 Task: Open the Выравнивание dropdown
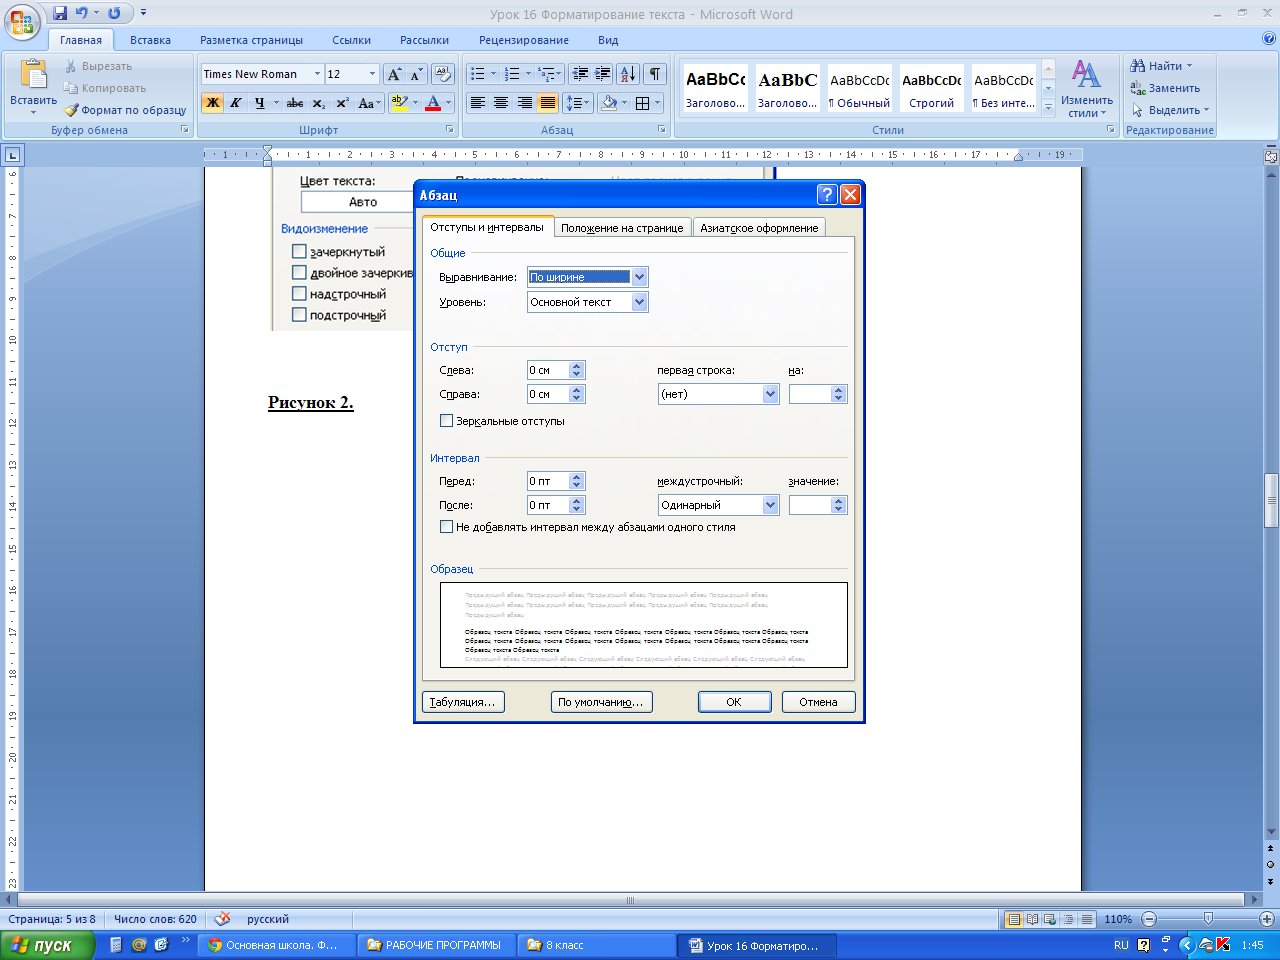(640, 277)
